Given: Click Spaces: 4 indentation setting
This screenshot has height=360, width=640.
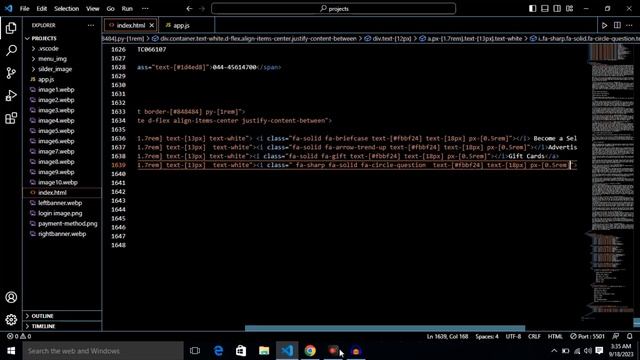Looking at the screenshot, I should [x=487, y=336].
